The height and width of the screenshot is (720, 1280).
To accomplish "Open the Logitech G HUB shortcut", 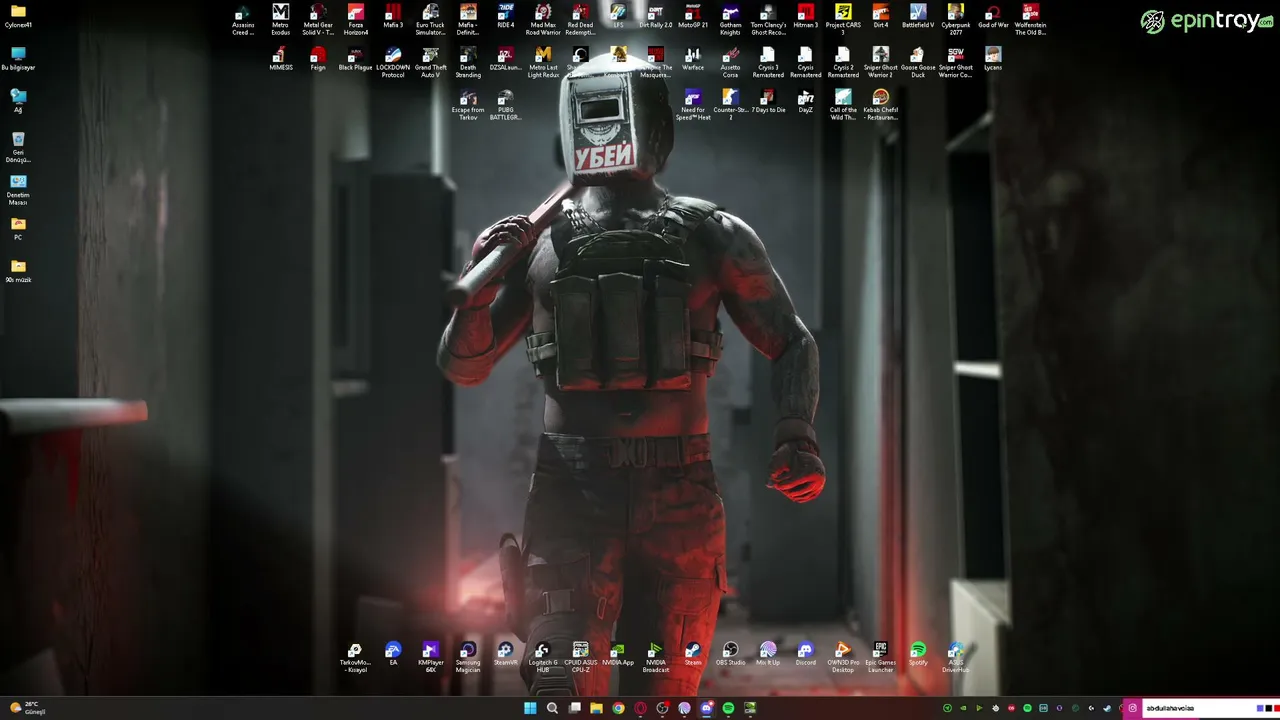I will point(543,657).
